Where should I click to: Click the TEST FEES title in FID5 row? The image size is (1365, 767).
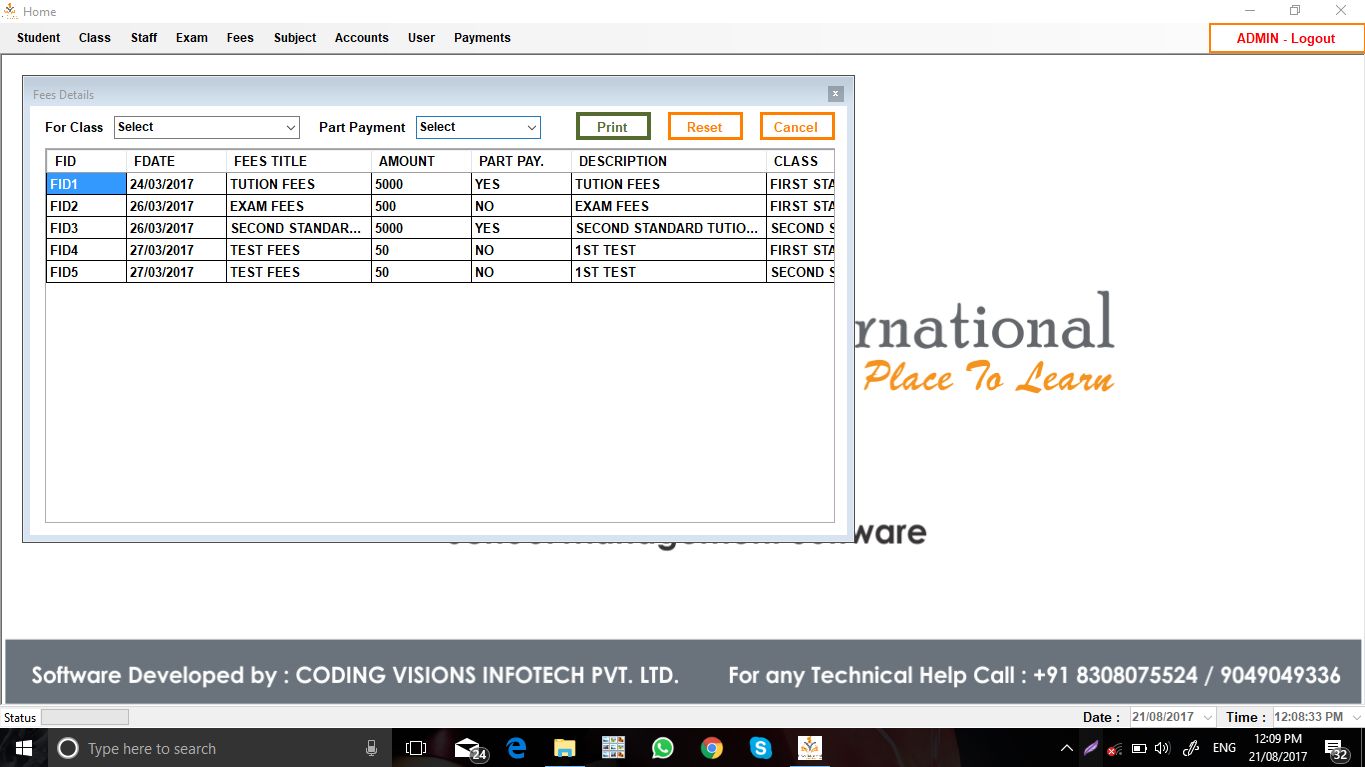(x=299, y=272)
